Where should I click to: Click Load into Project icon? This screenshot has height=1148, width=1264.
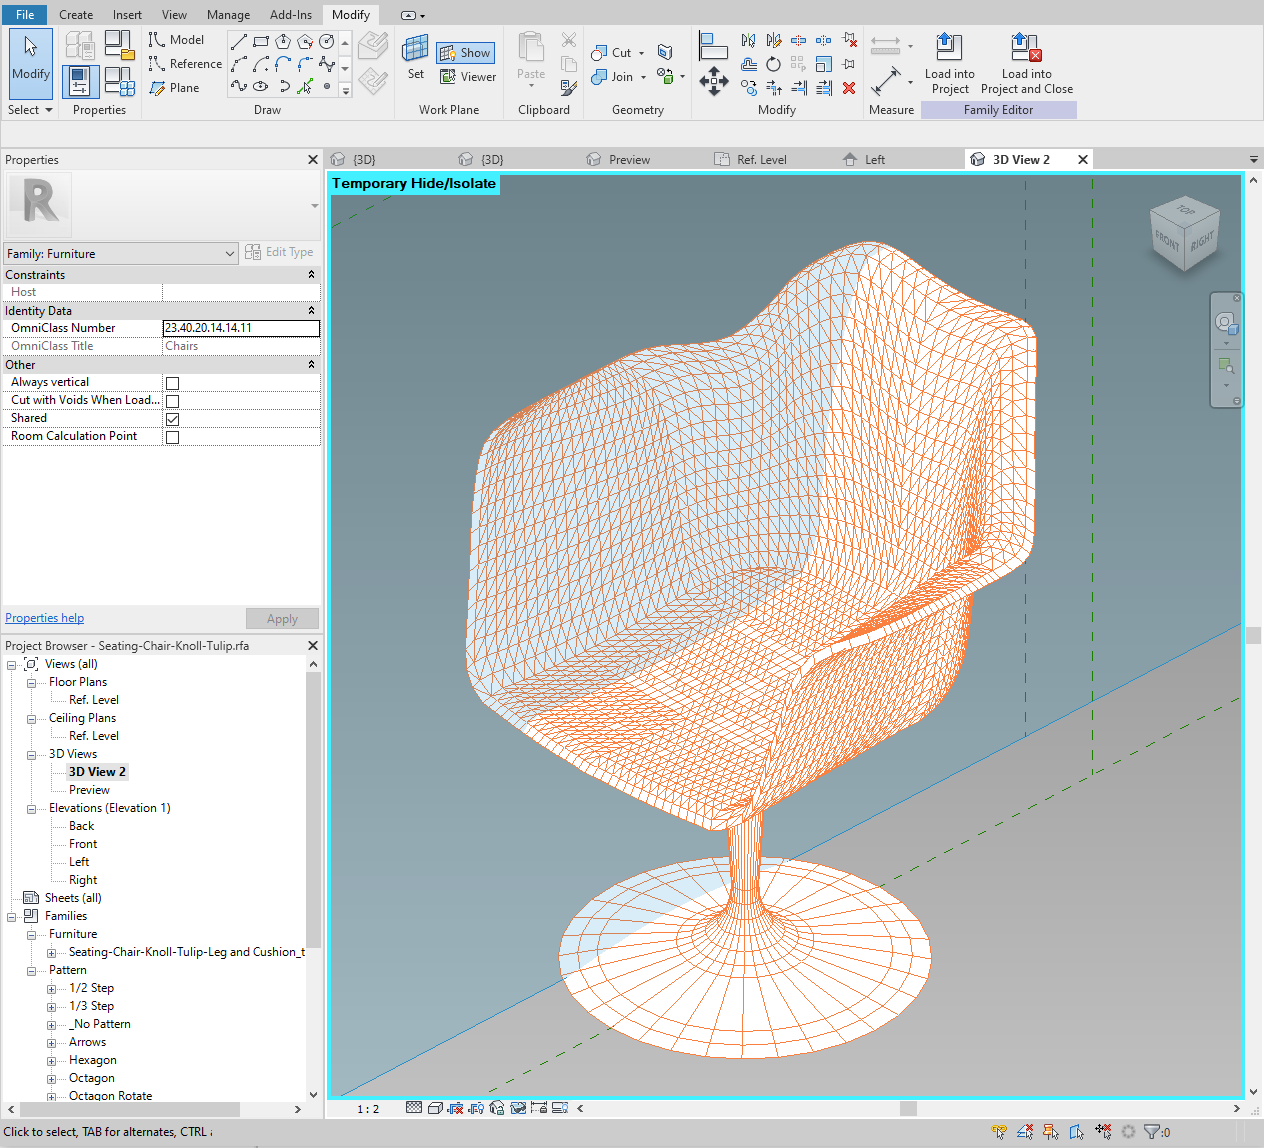click(x=949, y=64)
